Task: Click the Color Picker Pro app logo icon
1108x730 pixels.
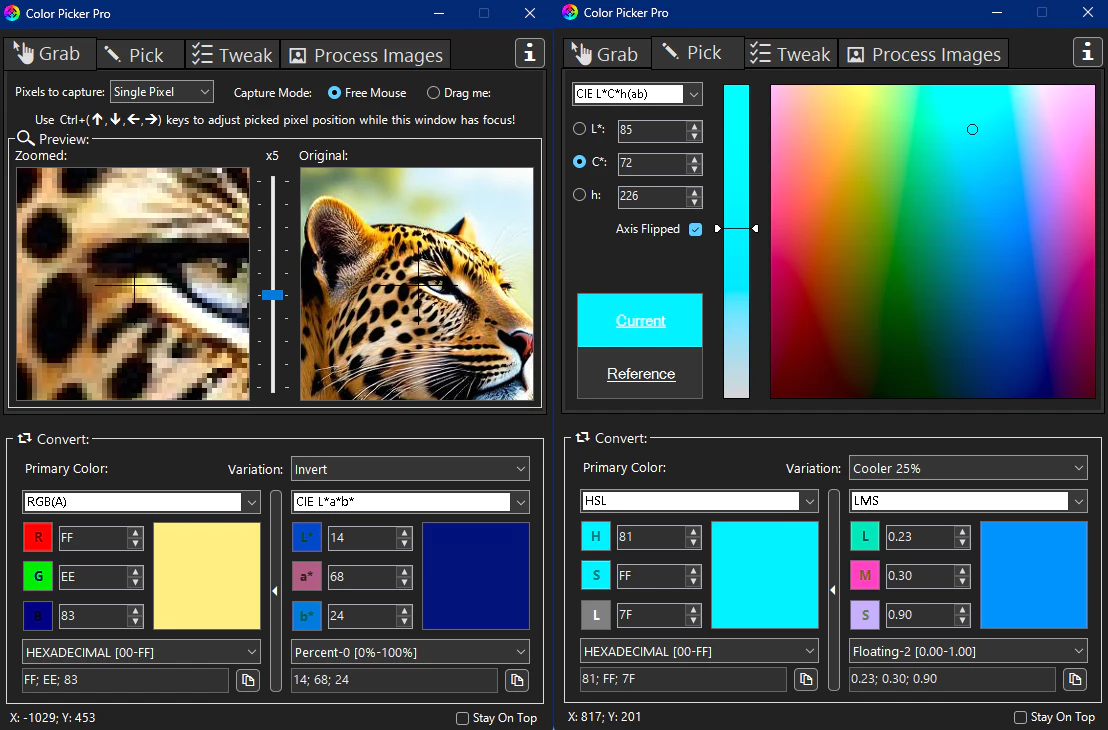Action: pyautogui.click(x=12, y=13)
